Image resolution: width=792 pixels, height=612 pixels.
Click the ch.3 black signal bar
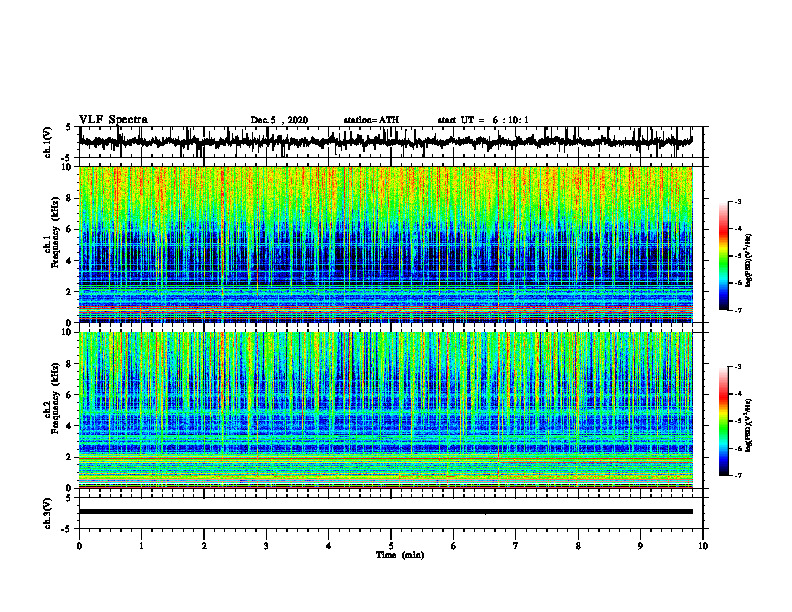click(385, 512)
